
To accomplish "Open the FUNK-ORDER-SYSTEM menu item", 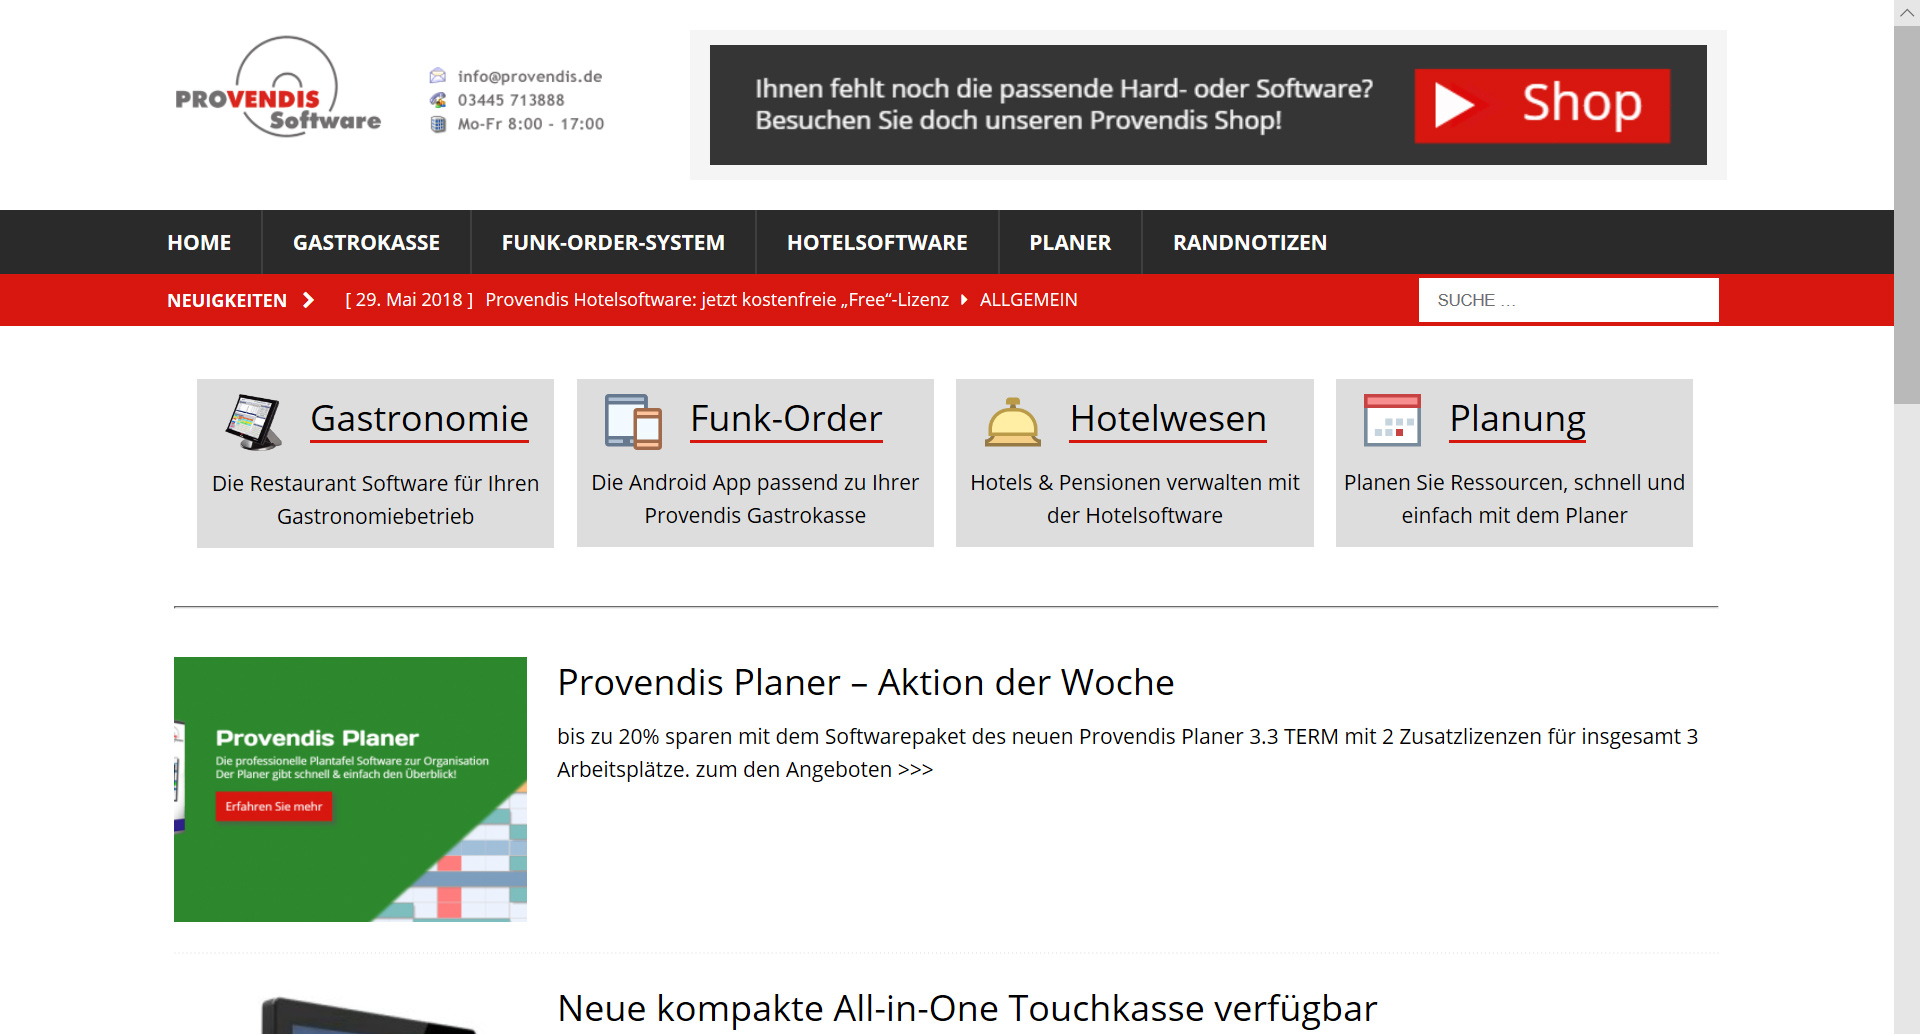I will [613, 242].
